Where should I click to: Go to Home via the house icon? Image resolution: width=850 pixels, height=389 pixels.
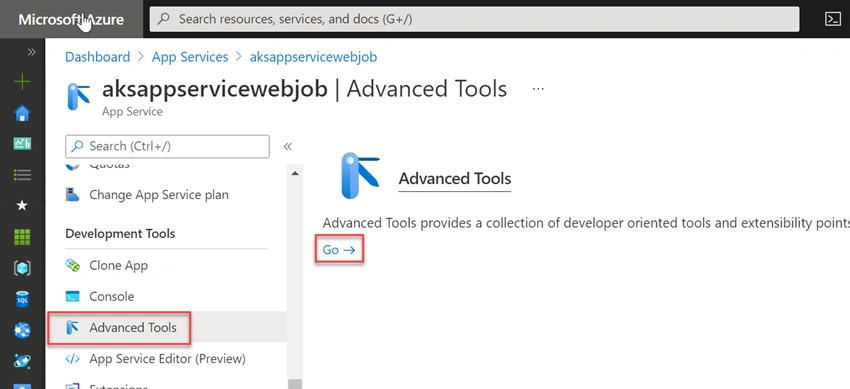(22, 113)
